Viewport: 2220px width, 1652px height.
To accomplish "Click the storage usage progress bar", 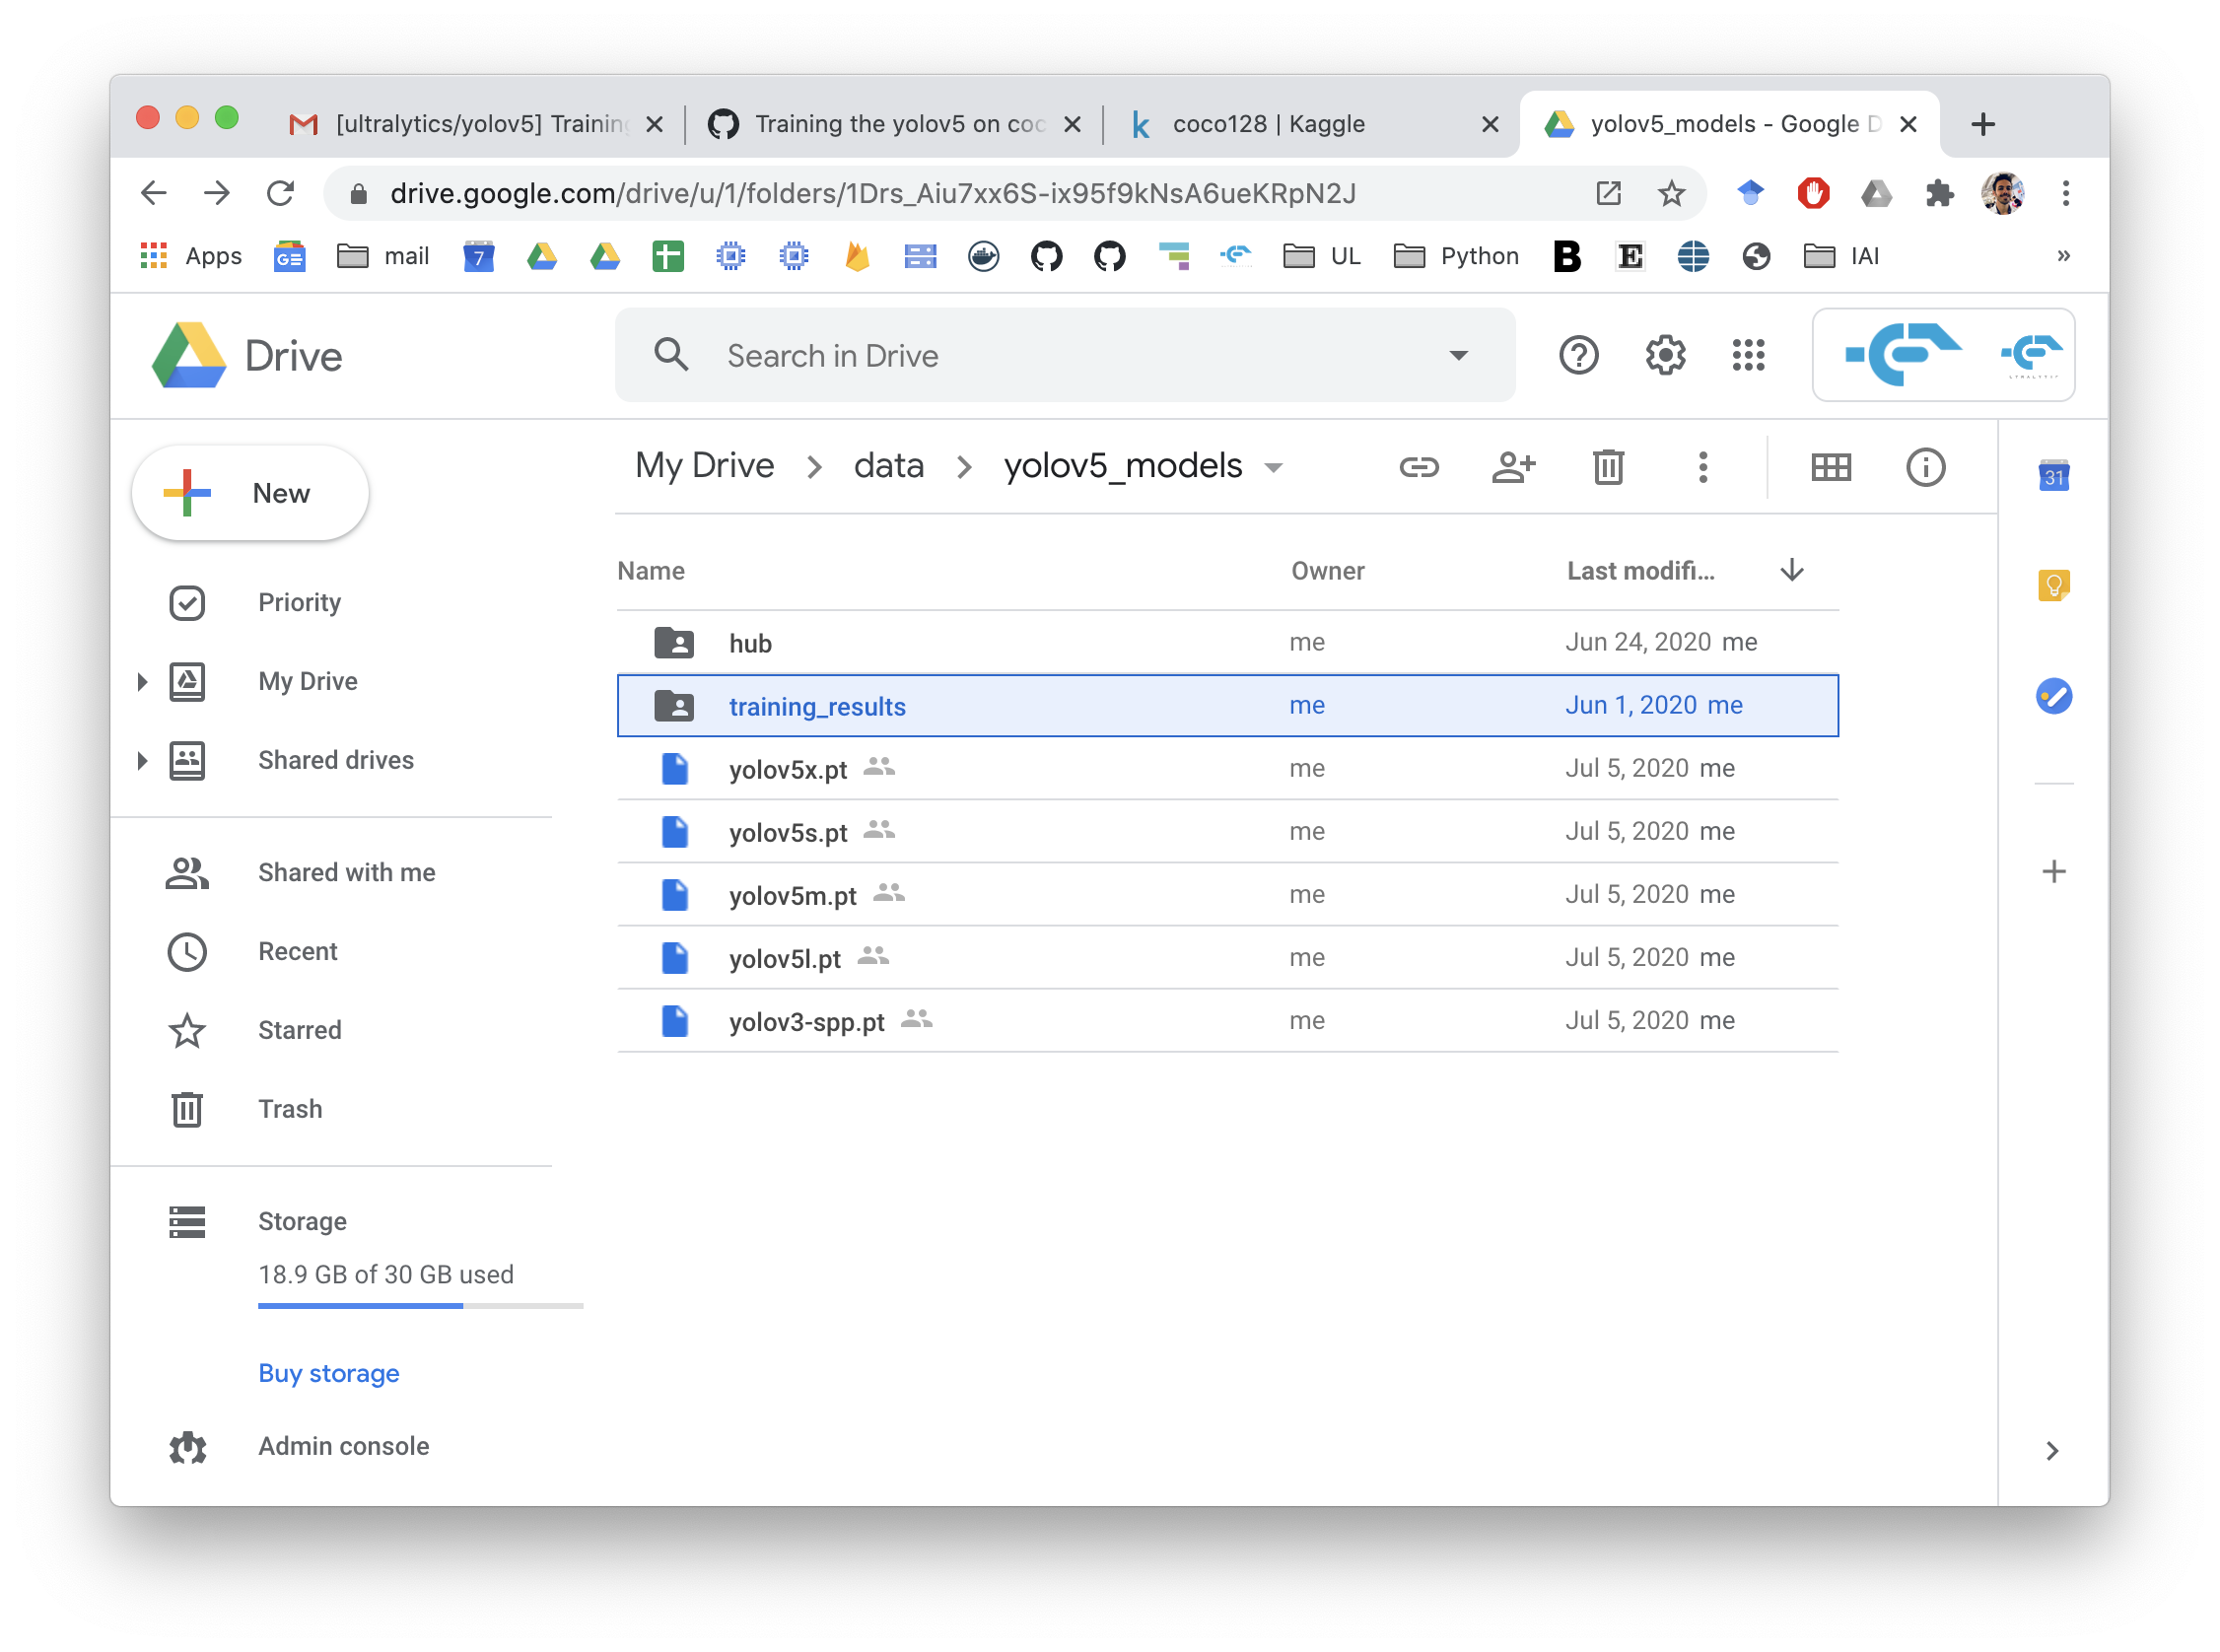I will click(x=420, y=1306).
